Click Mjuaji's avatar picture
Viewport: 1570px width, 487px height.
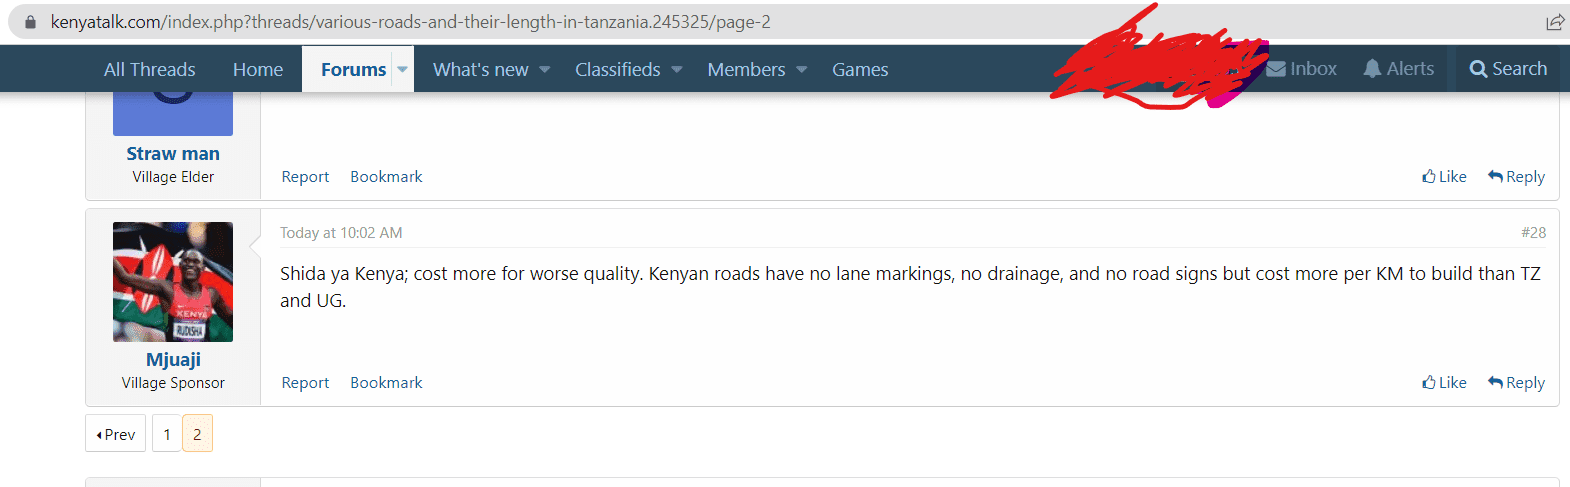click(173, 282)
